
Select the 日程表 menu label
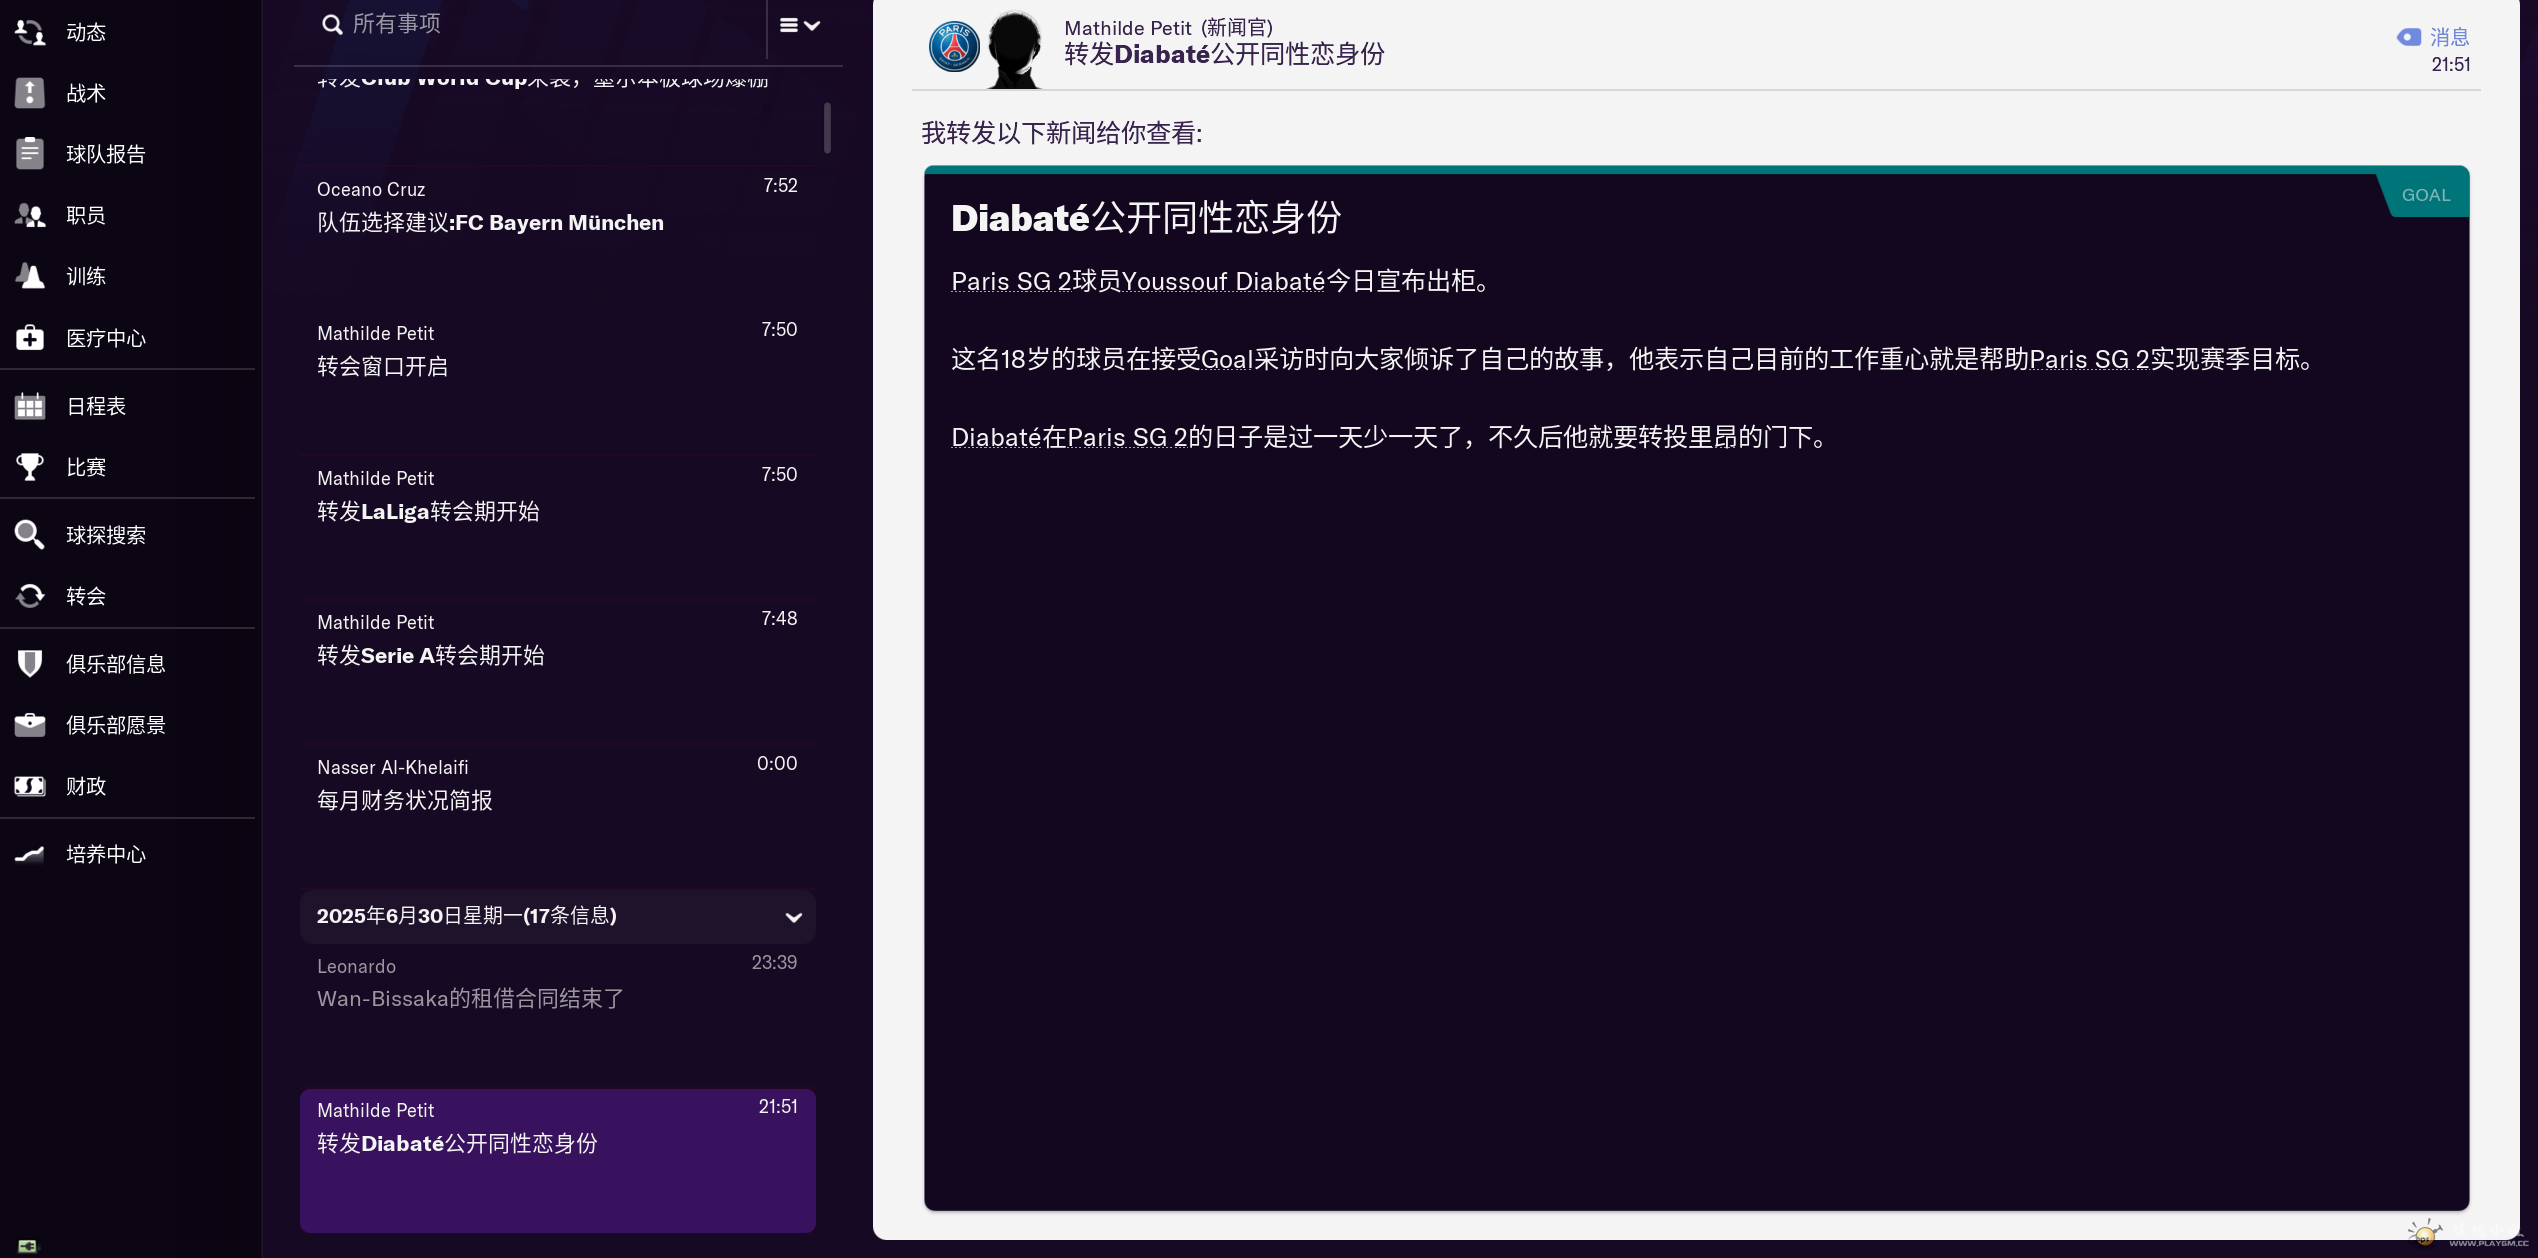[96, 406]
